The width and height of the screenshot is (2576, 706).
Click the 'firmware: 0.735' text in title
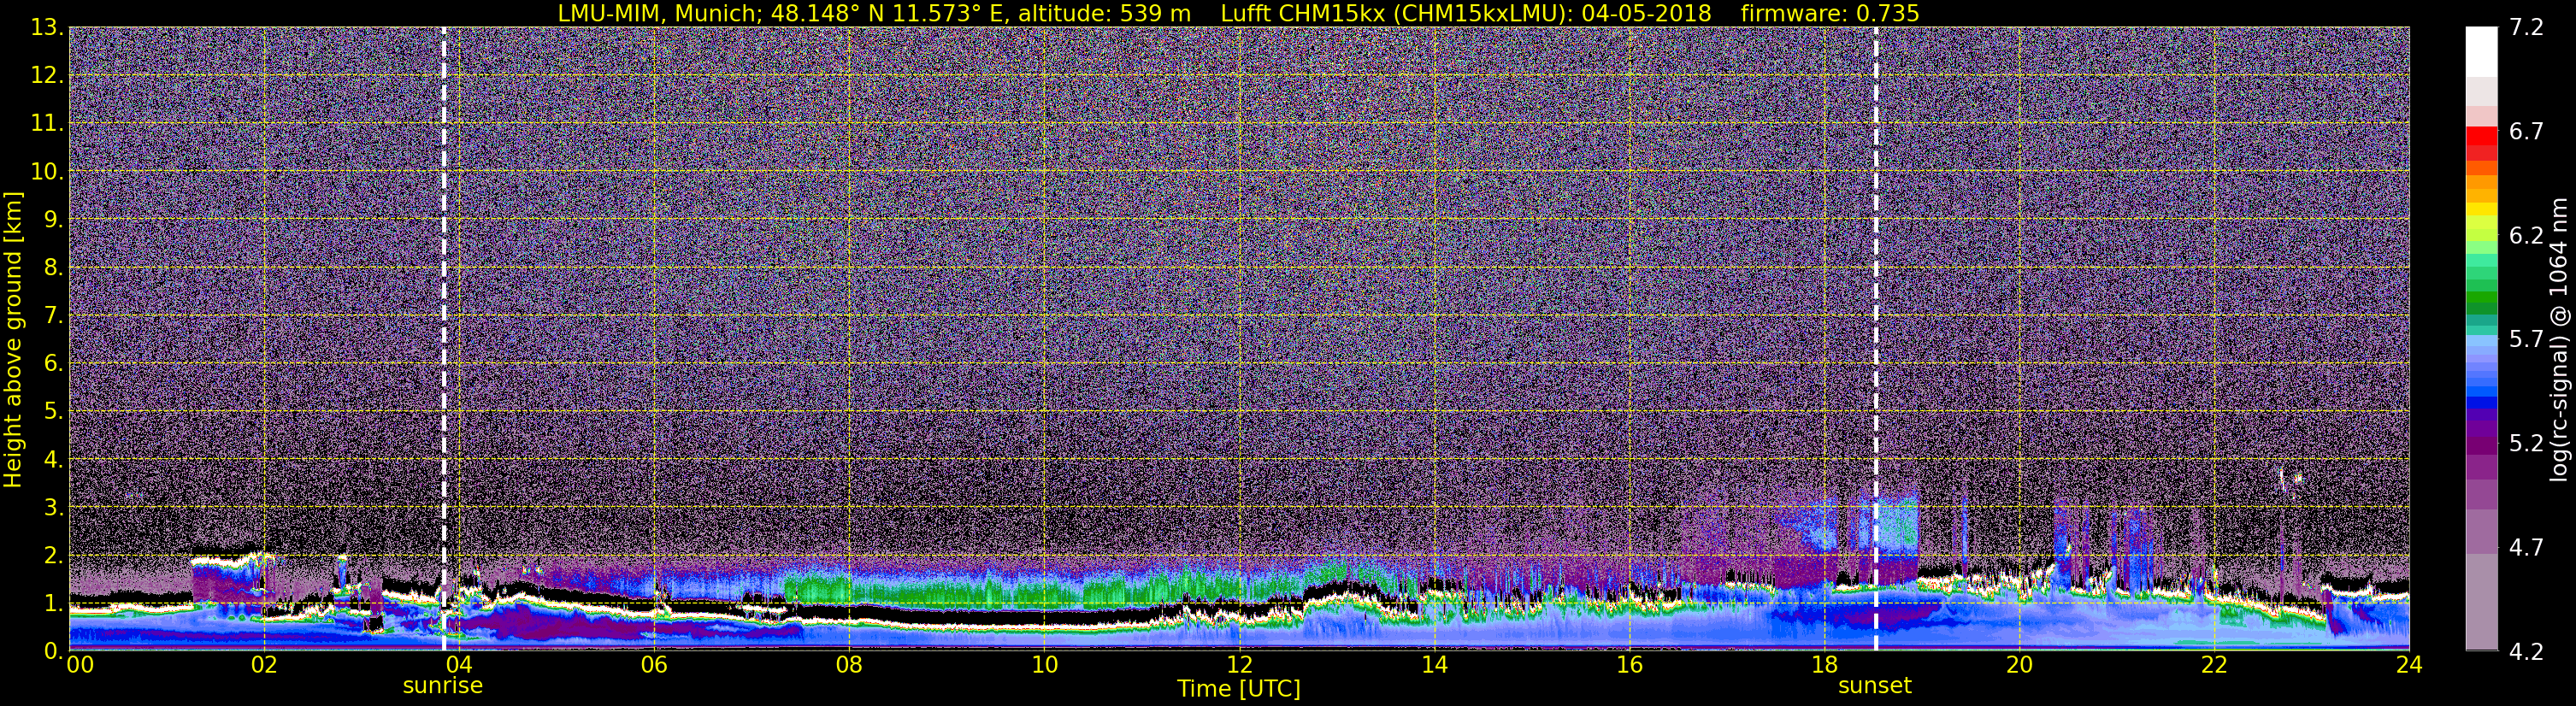pos(1830,13)
